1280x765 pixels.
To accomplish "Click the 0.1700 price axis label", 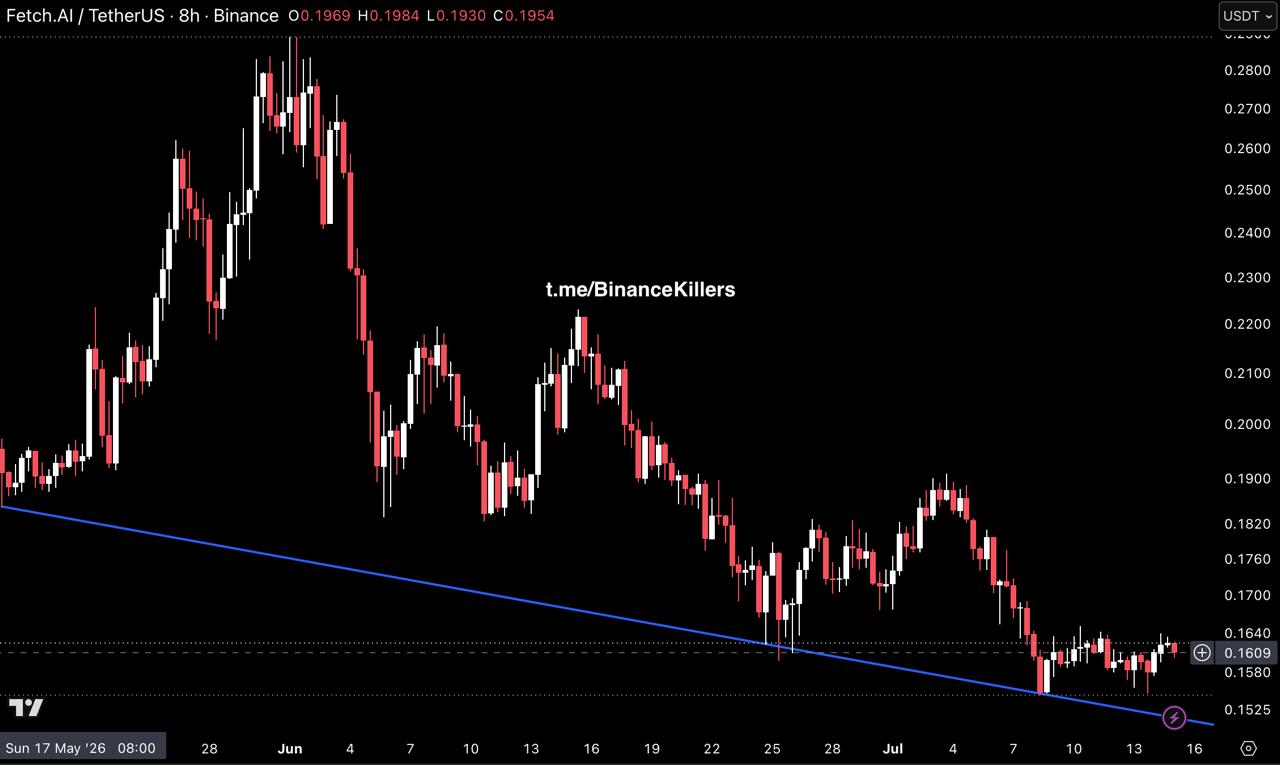I will coord(1247,595).
